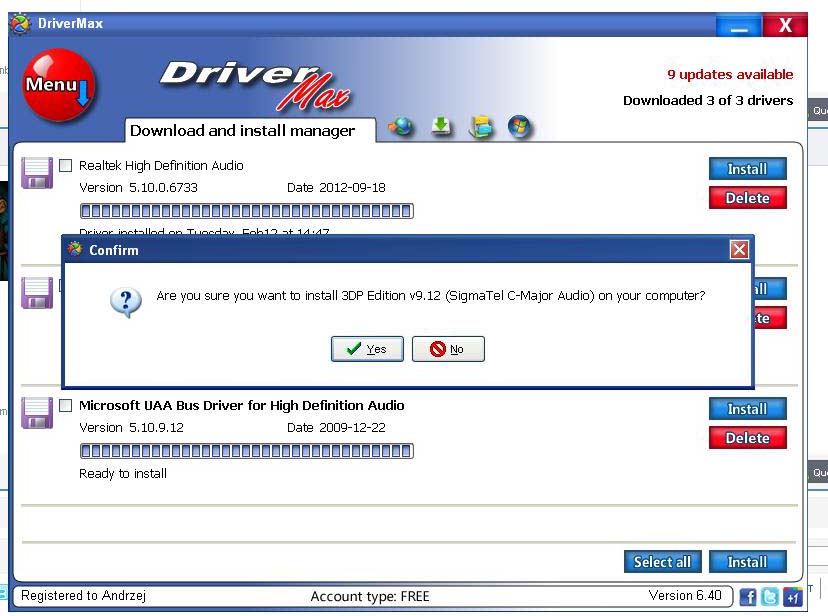This screenshot has width=828, height=616.
Task: Click the bottom Install button beside Select all
Action: (747, 562)
